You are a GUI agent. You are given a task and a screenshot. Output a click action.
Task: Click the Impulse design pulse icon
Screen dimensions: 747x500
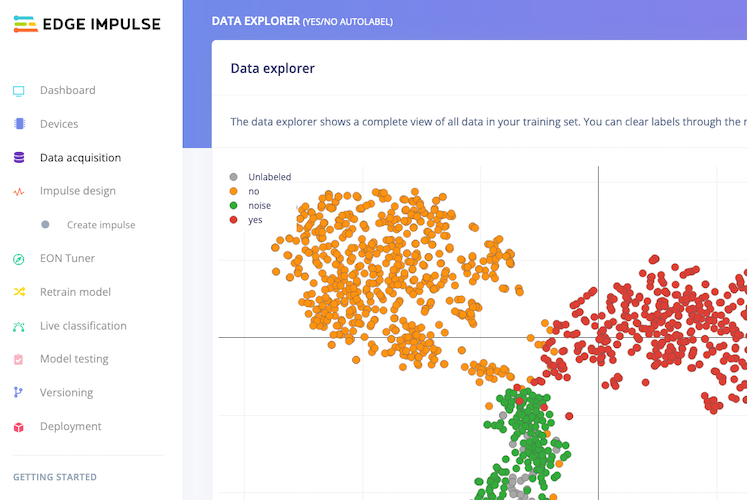point(19,191)
